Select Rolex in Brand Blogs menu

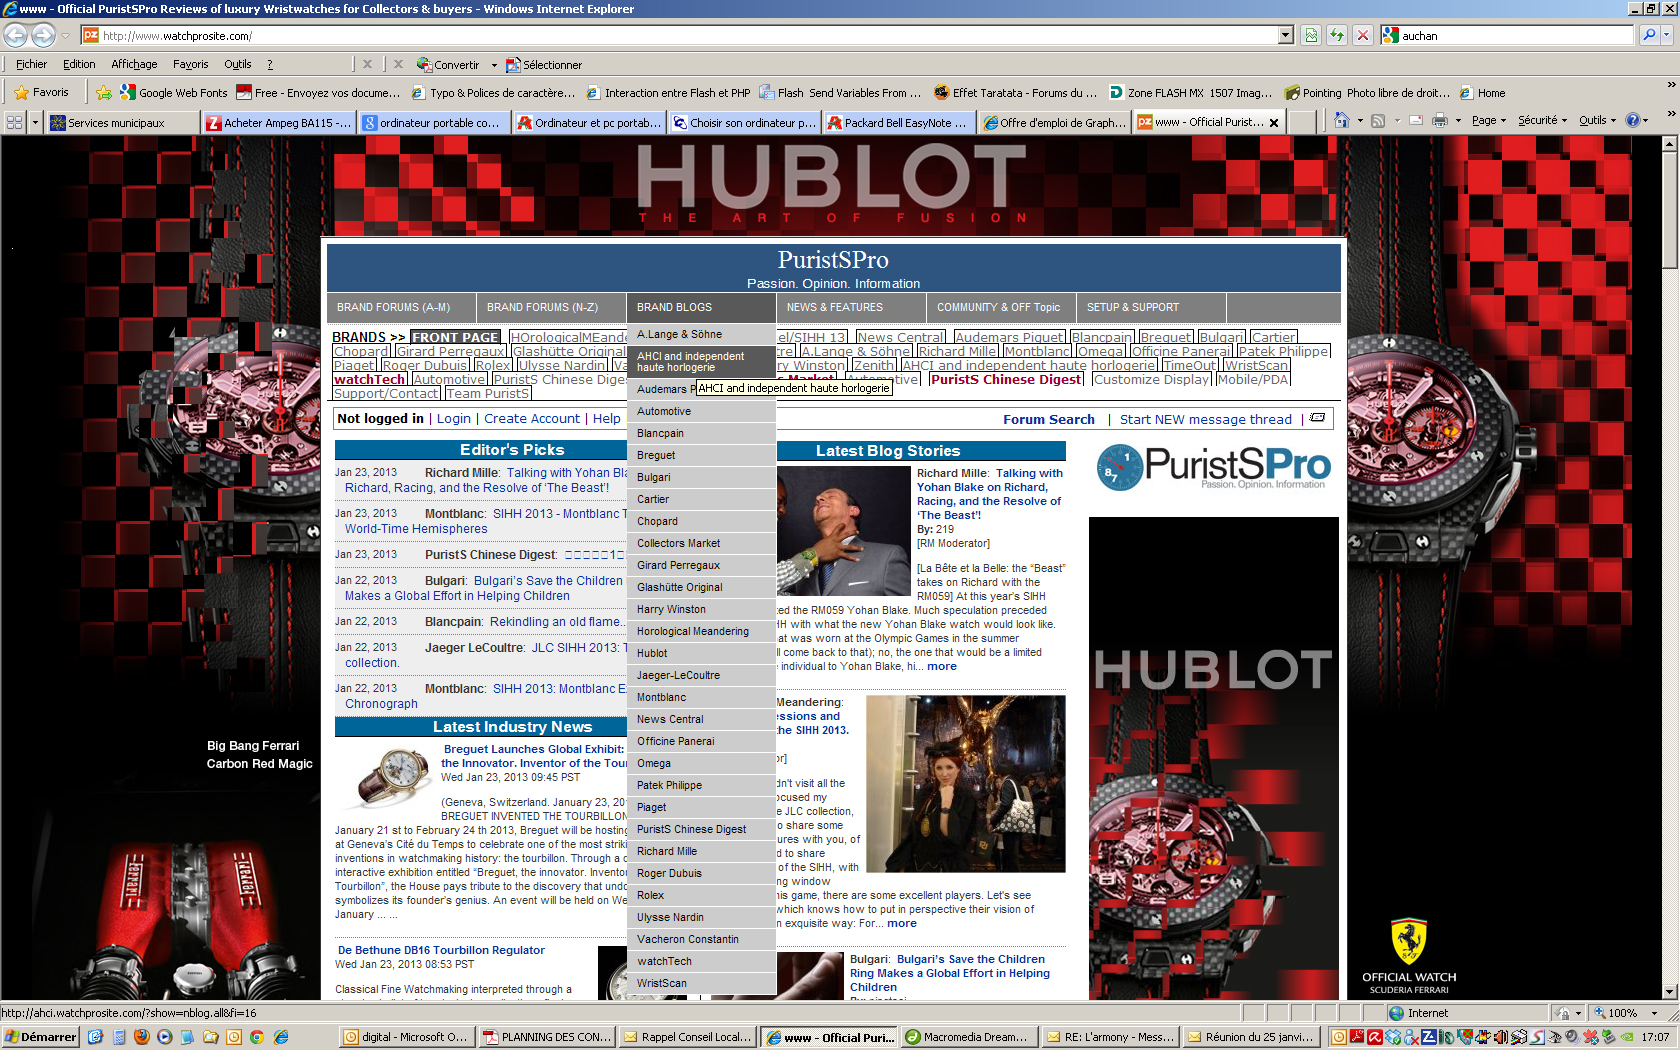click(701, 895)
